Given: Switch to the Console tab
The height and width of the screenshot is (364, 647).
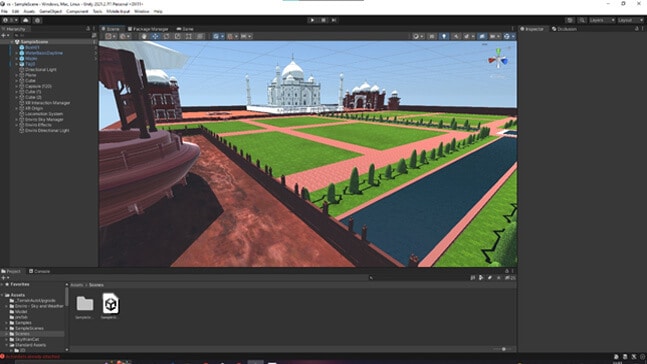Looking at the screenshot, I should point(40,271).
